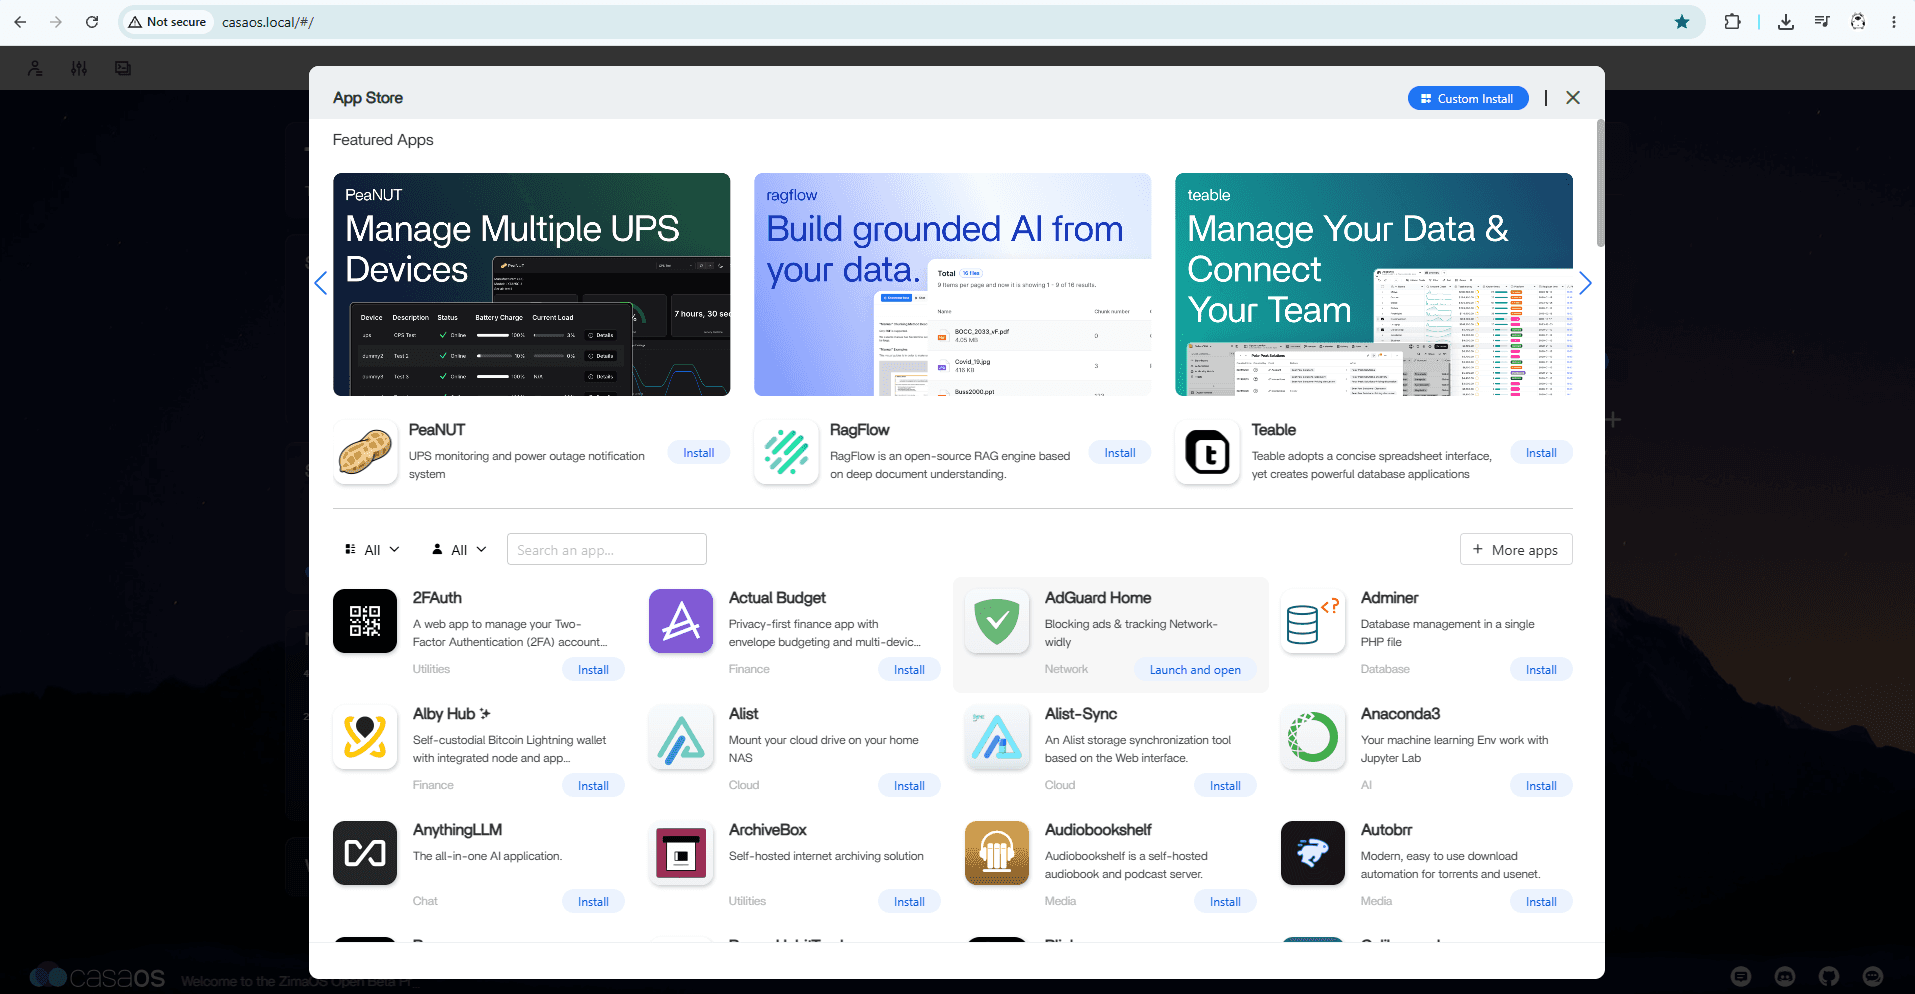Open the Alby Hub app icon

pyautogui.click(x=365, y=737)
